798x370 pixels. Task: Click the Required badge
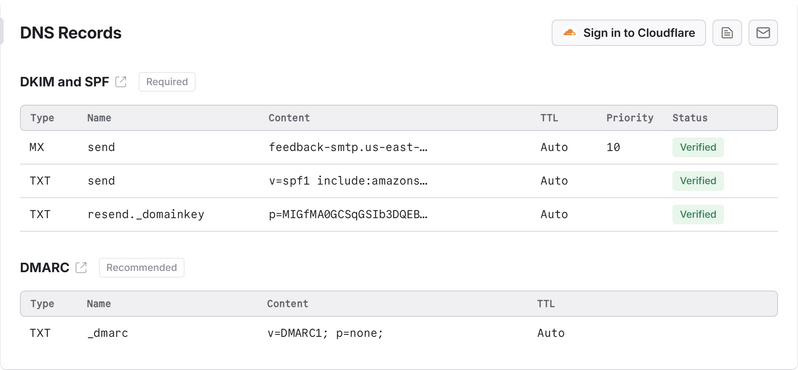pyautogui.click(x=167, y=82)
